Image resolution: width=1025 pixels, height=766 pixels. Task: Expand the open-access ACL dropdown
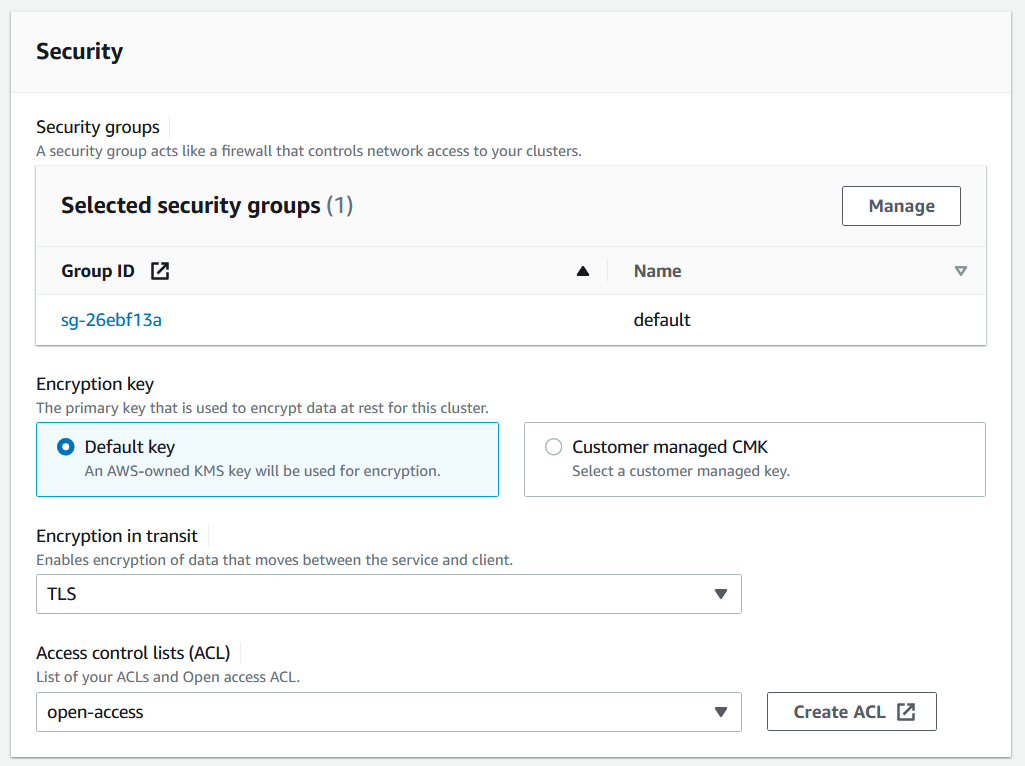tap(388, 712)
